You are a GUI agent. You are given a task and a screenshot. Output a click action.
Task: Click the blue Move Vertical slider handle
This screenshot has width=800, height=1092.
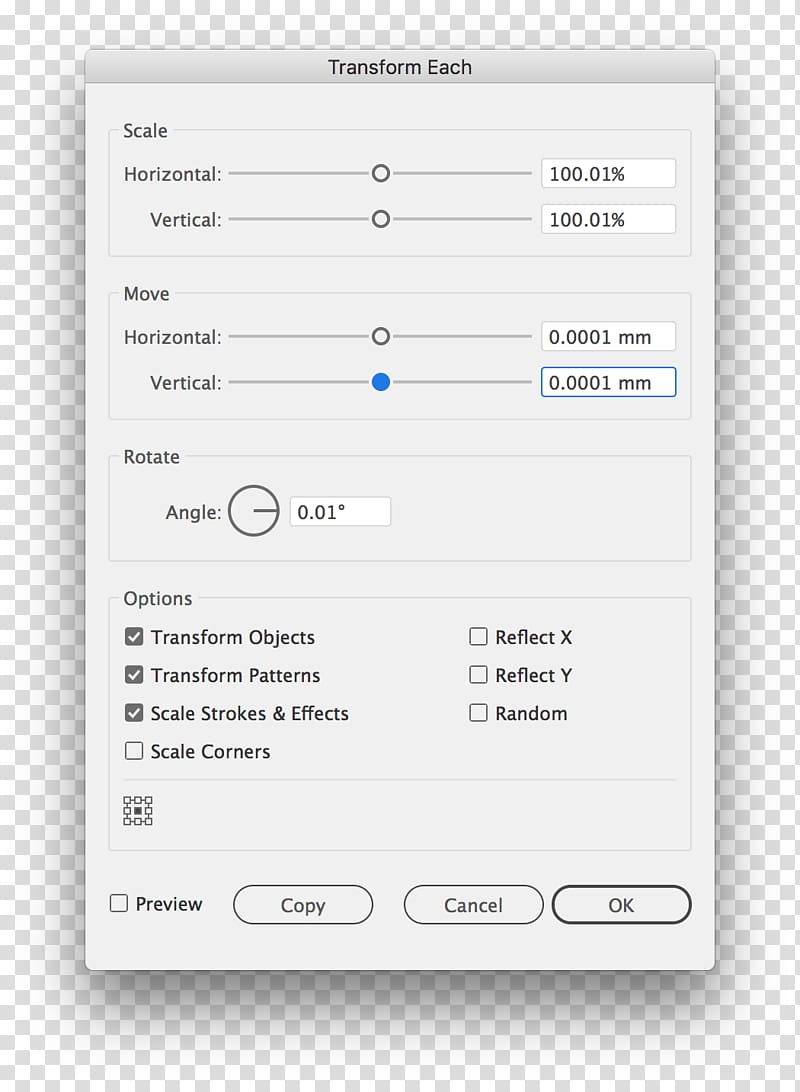(x=381, y=382)
